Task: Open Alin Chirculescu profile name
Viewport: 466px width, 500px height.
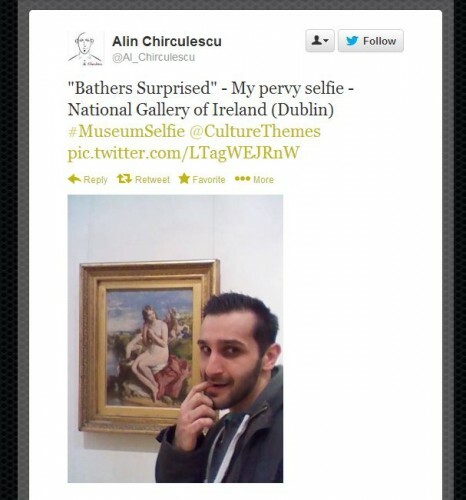Action: pos(167,41)
